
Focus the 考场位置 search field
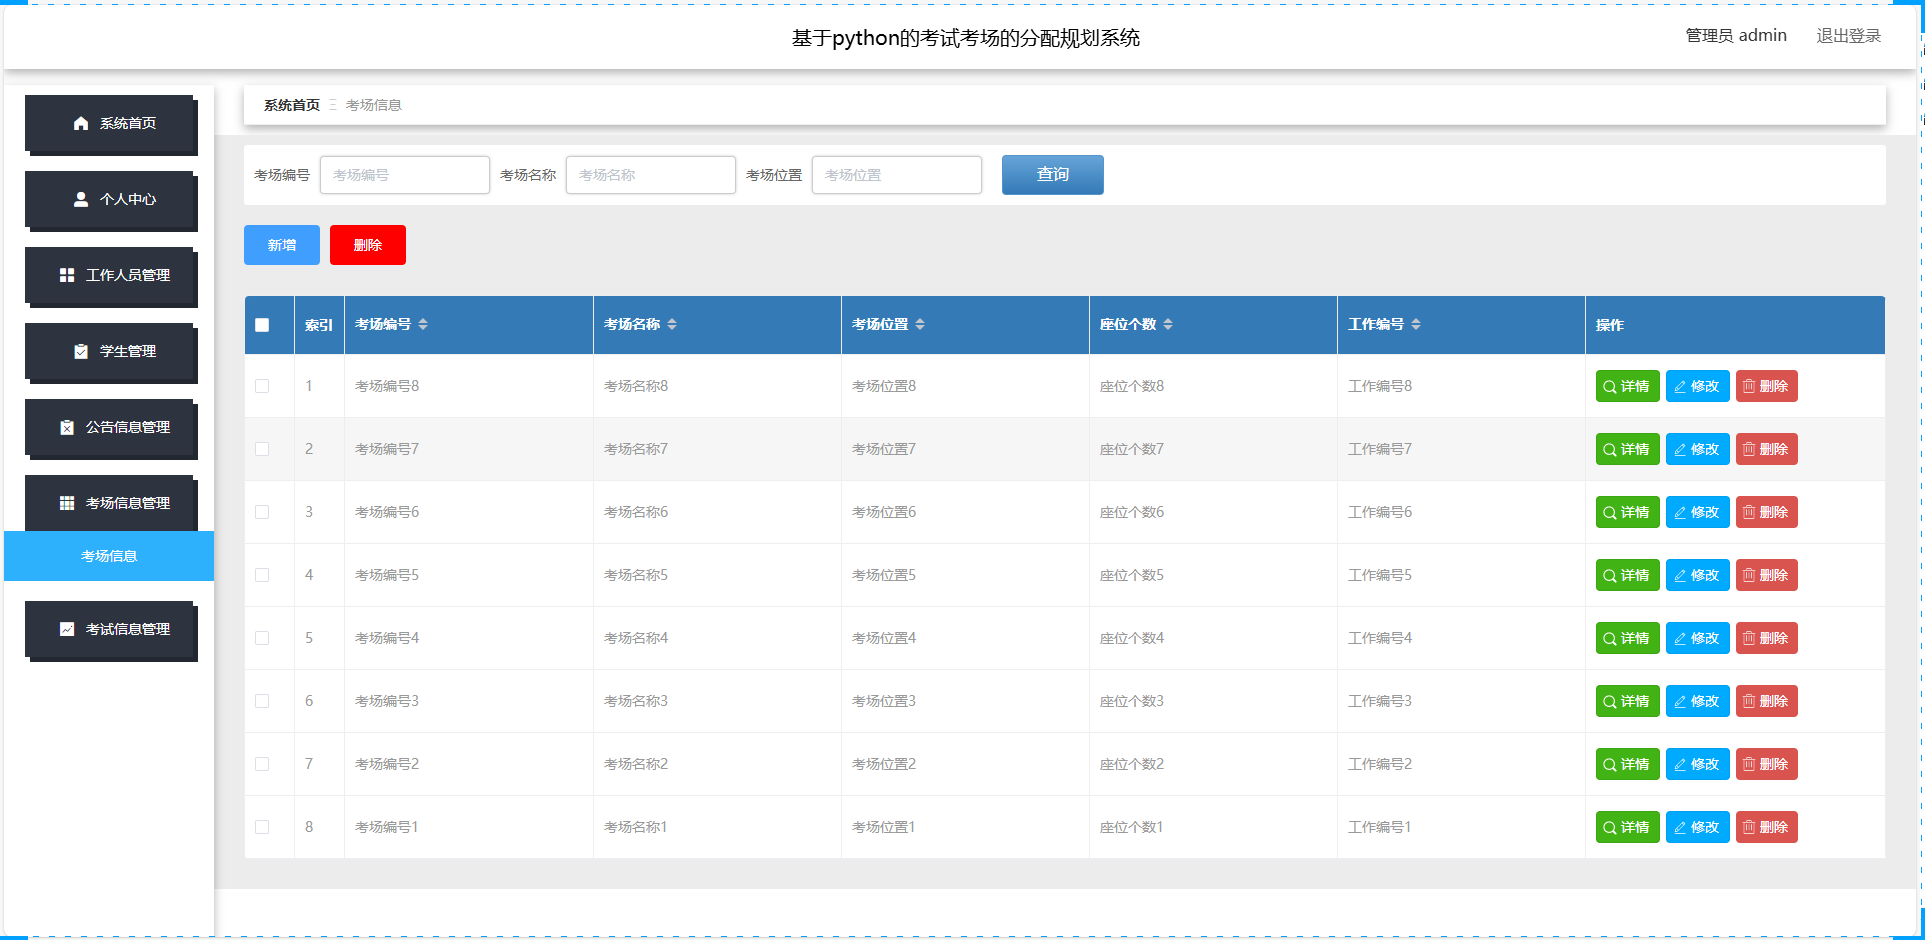(897, 175)
